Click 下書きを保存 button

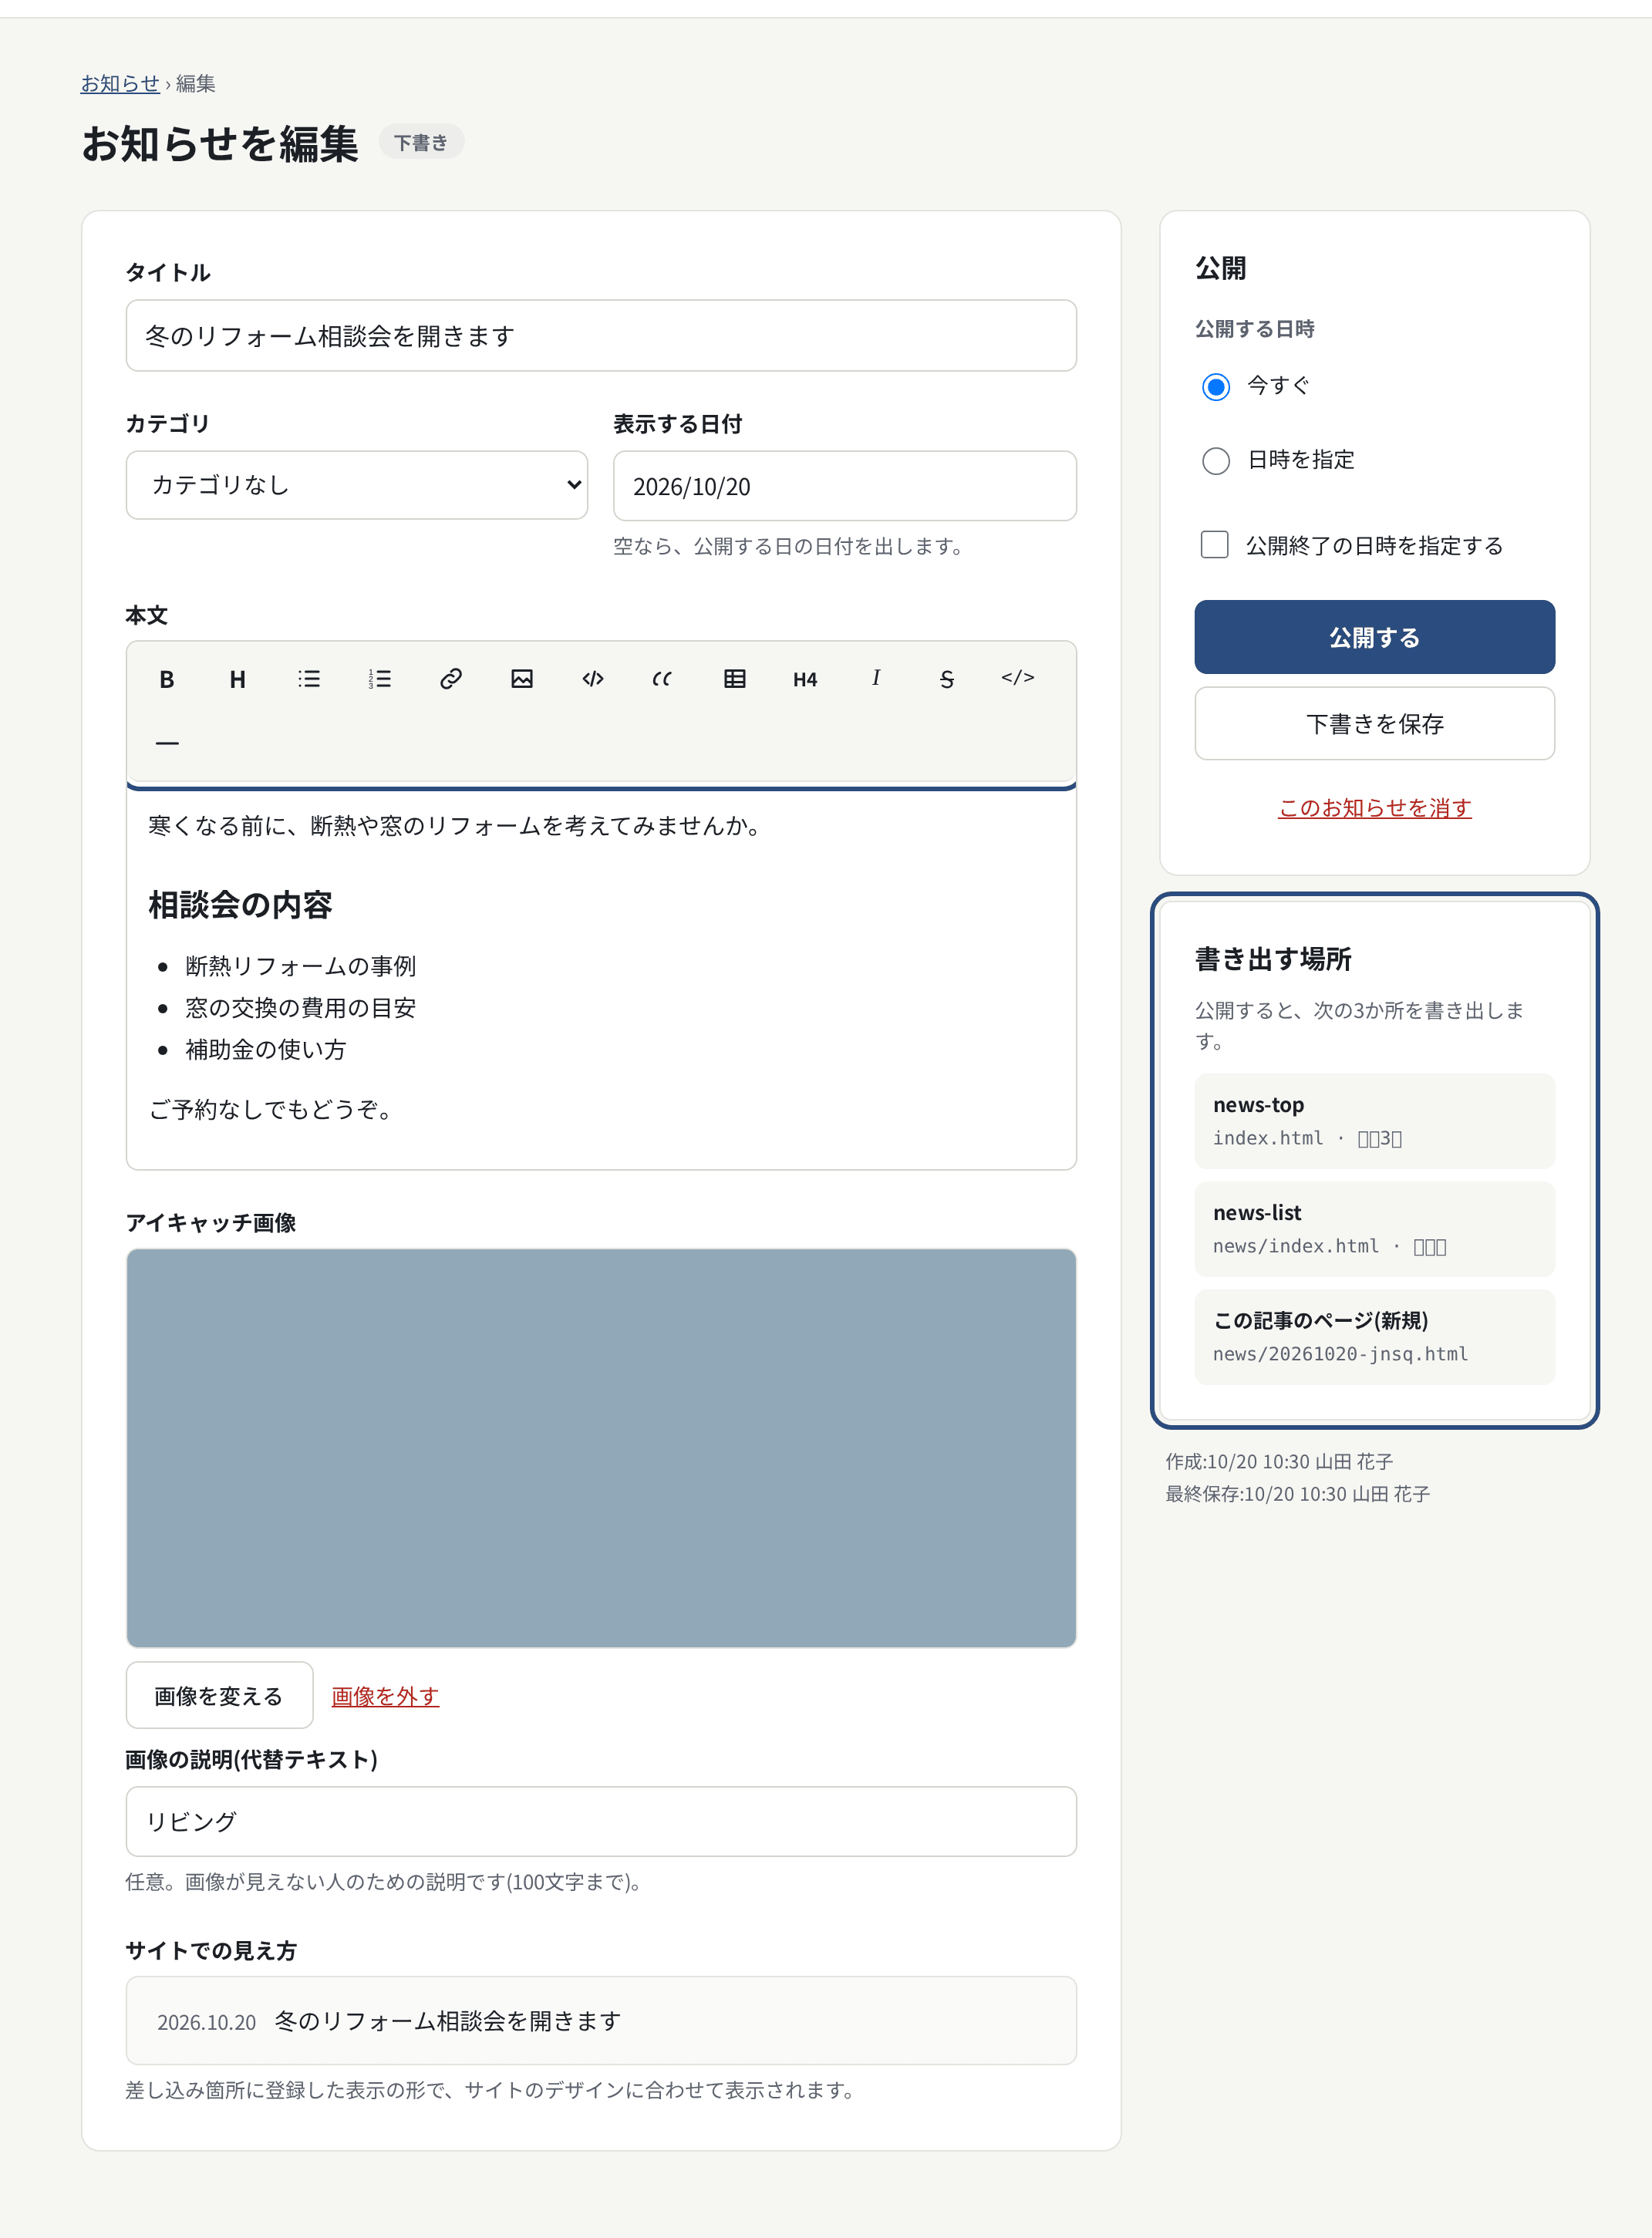coord(1374,723)
